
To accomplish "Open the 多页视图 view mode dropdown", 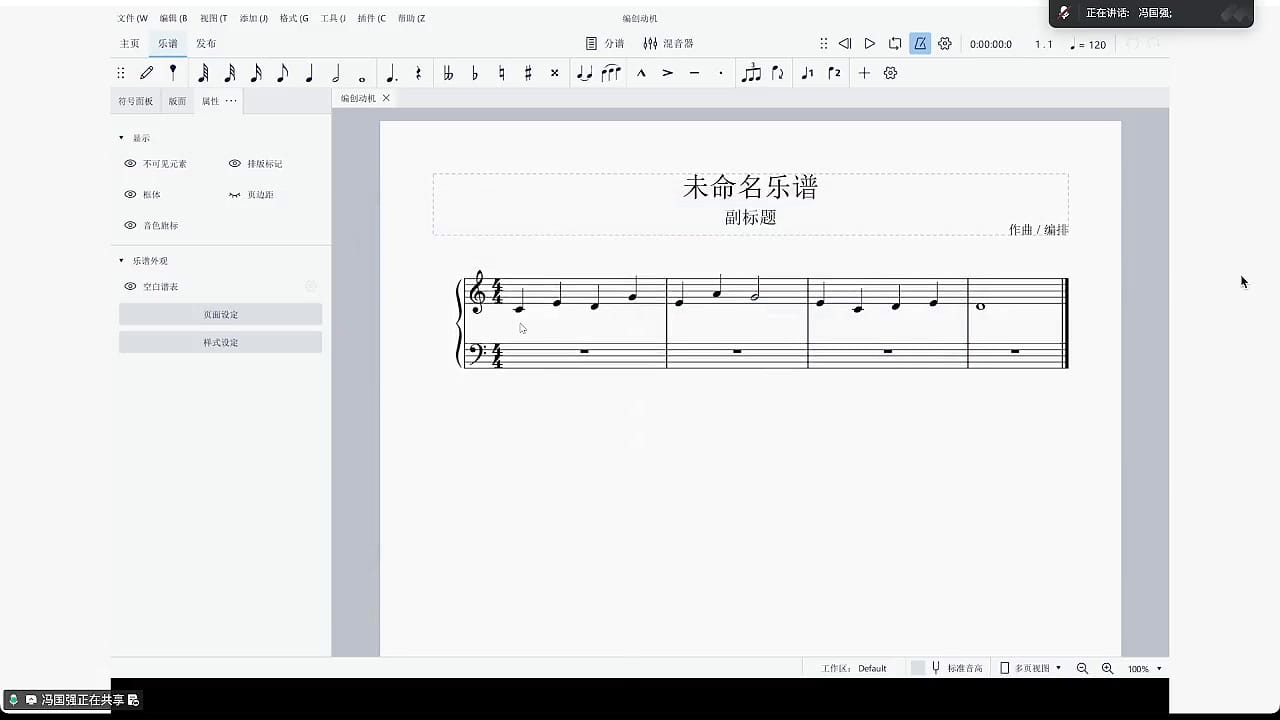I will pyautogui.click(x=1031, y=668).
